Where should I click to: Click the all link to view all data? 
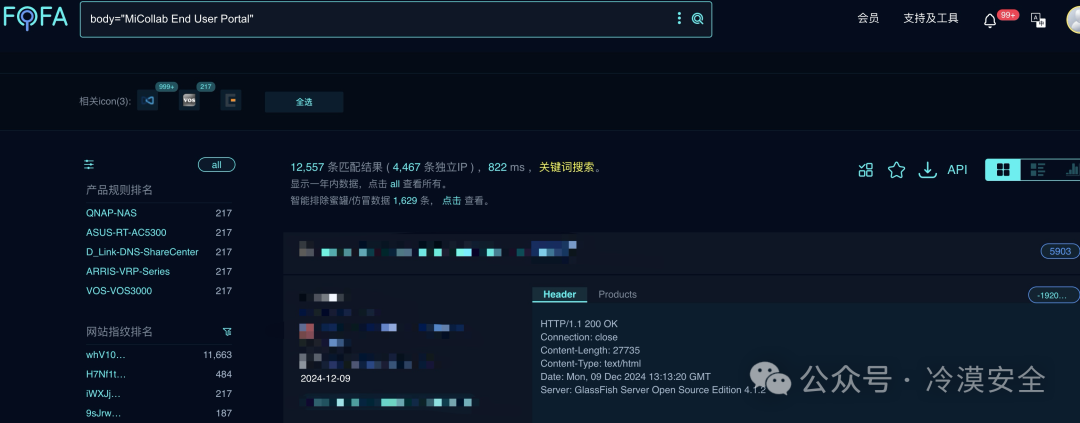pyautogui.click(x=395, y=184)
